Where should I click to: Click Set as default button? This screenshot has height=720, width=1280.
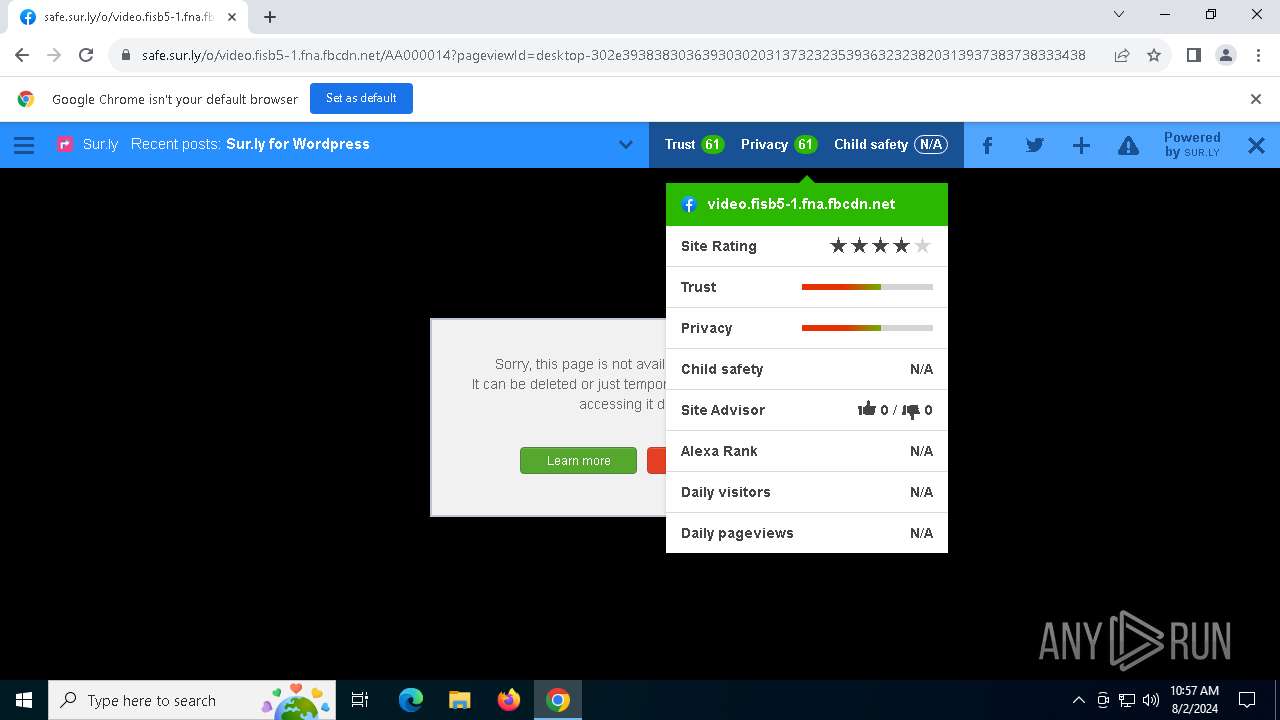[x=361, y=98]
